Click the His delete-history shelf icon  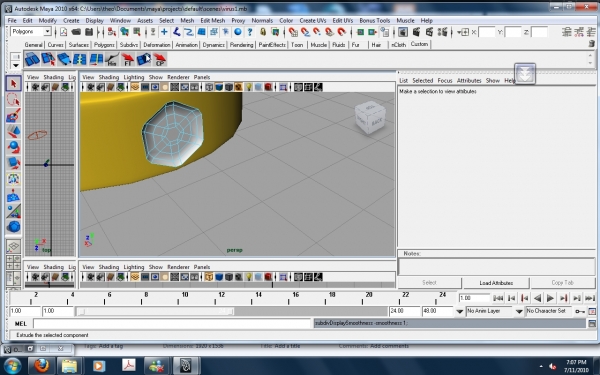click(111, 60)
